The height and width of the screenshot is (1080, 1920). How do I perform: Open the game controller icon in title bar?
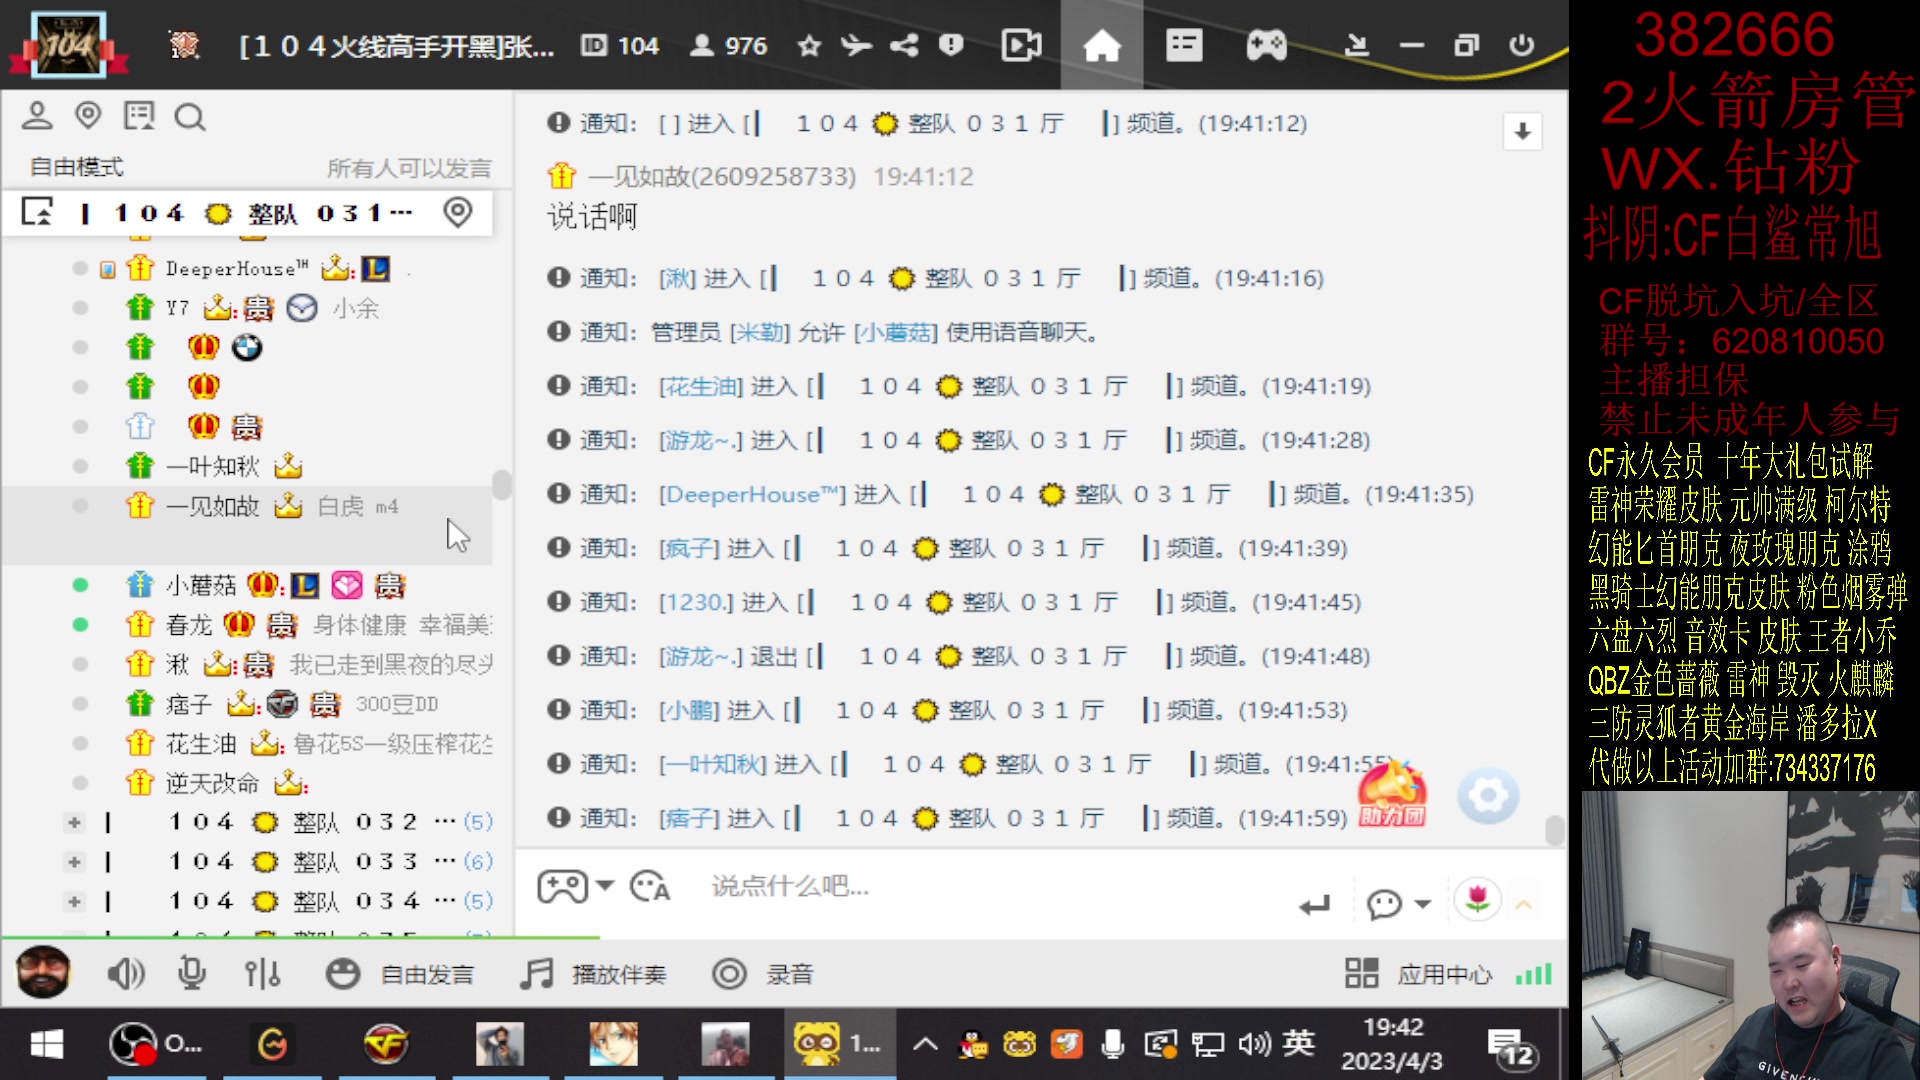[1266, 45]
